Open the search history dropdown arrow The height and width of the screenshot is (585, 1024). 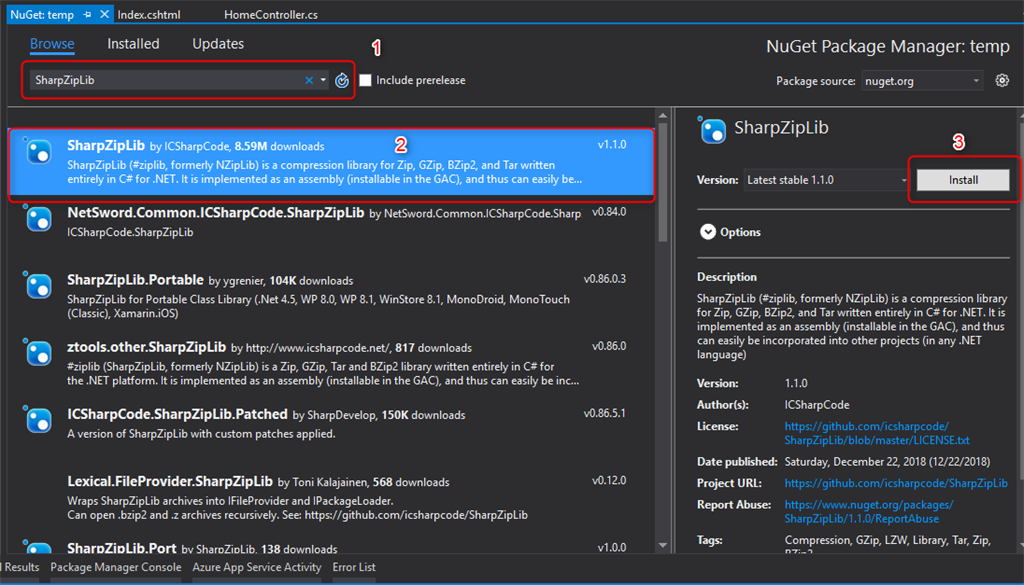[x=324, y=80]
